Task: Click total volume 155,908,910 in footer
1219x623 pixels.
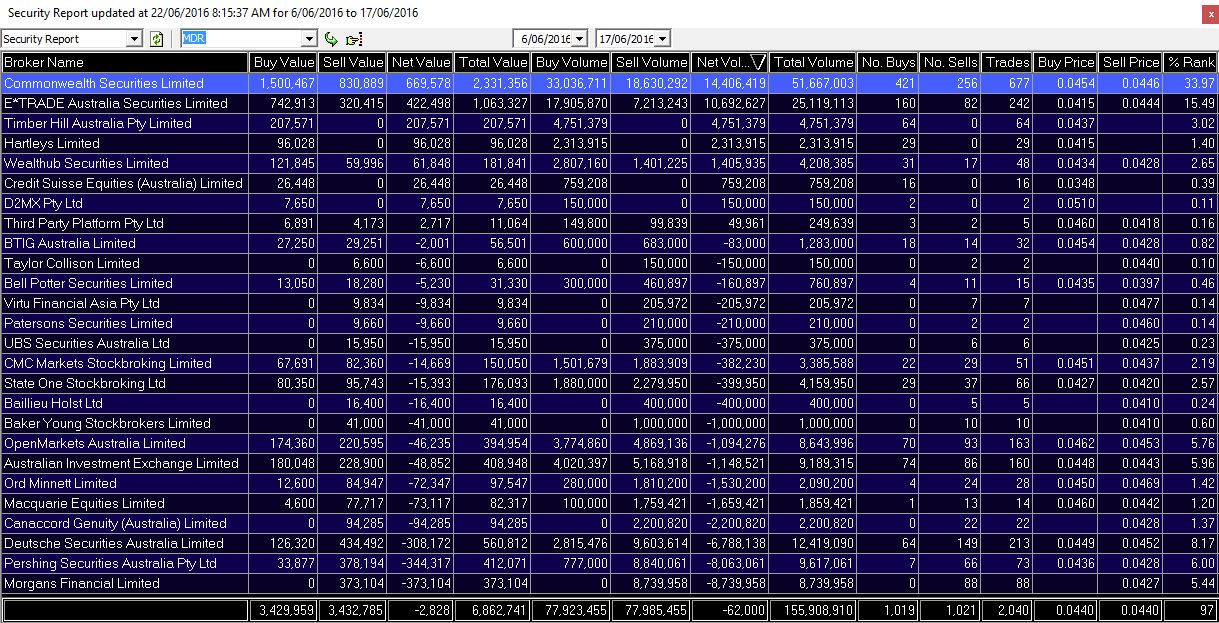Action: [814, 610]
